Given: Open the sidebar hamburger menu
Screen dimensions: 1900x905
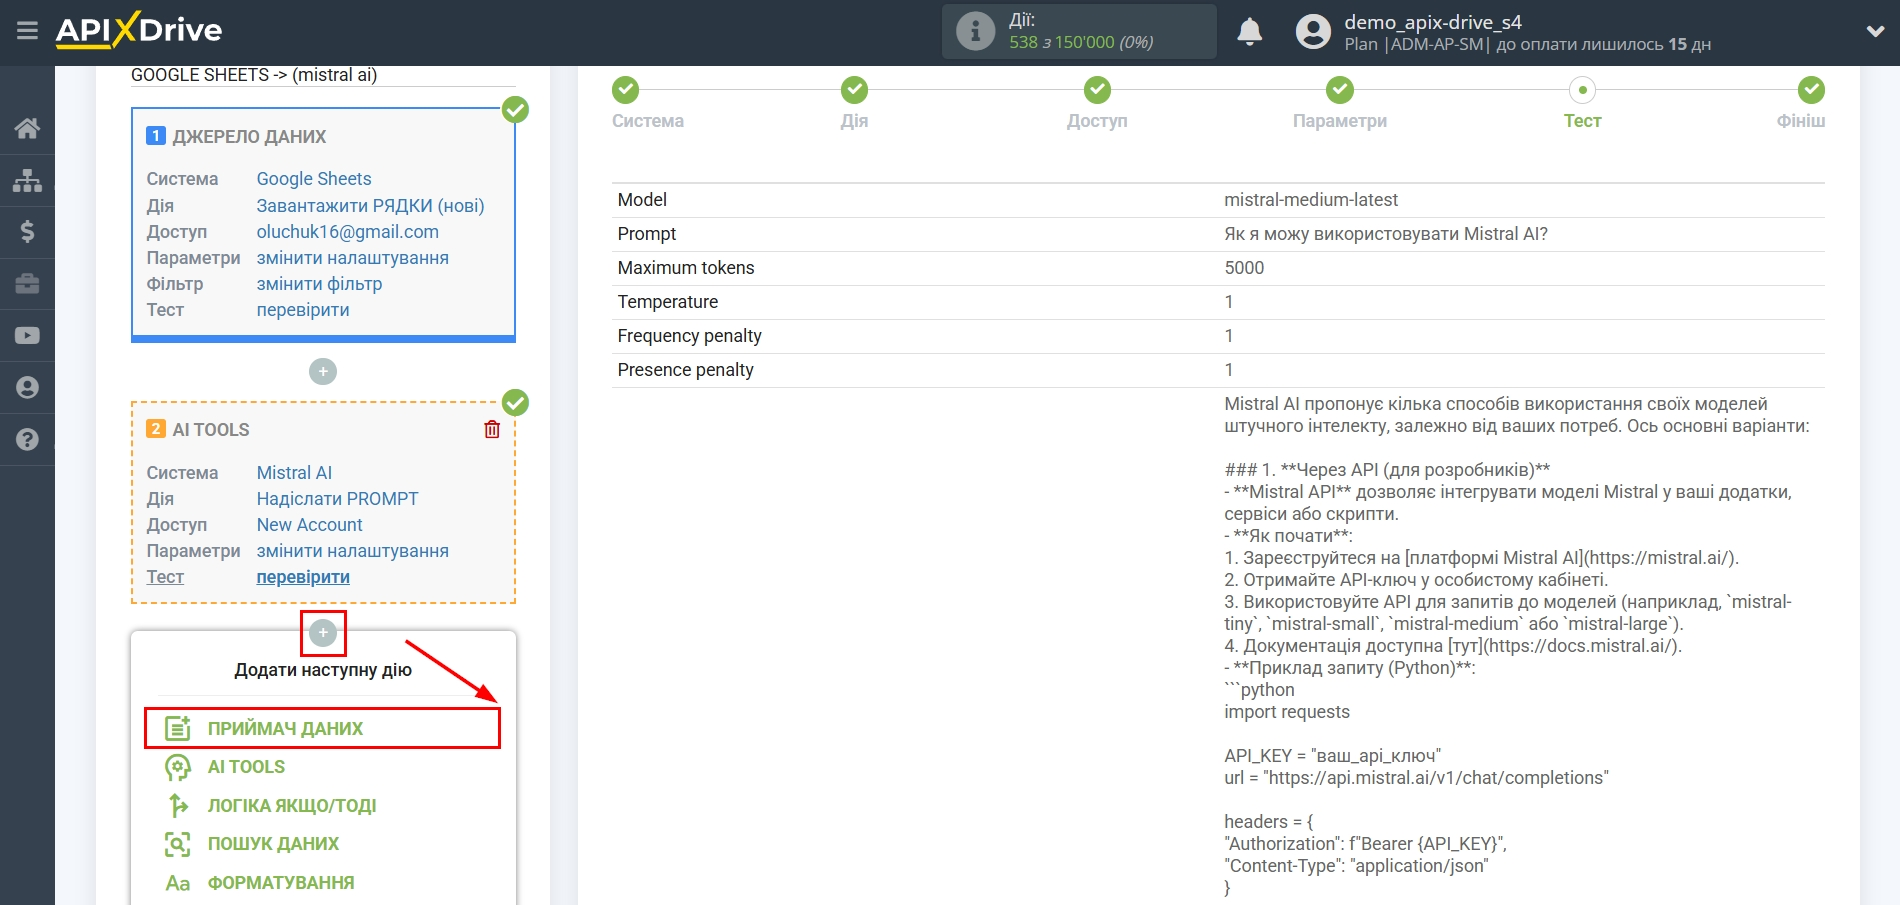Looking at the screenshot, I should (27, 30).
